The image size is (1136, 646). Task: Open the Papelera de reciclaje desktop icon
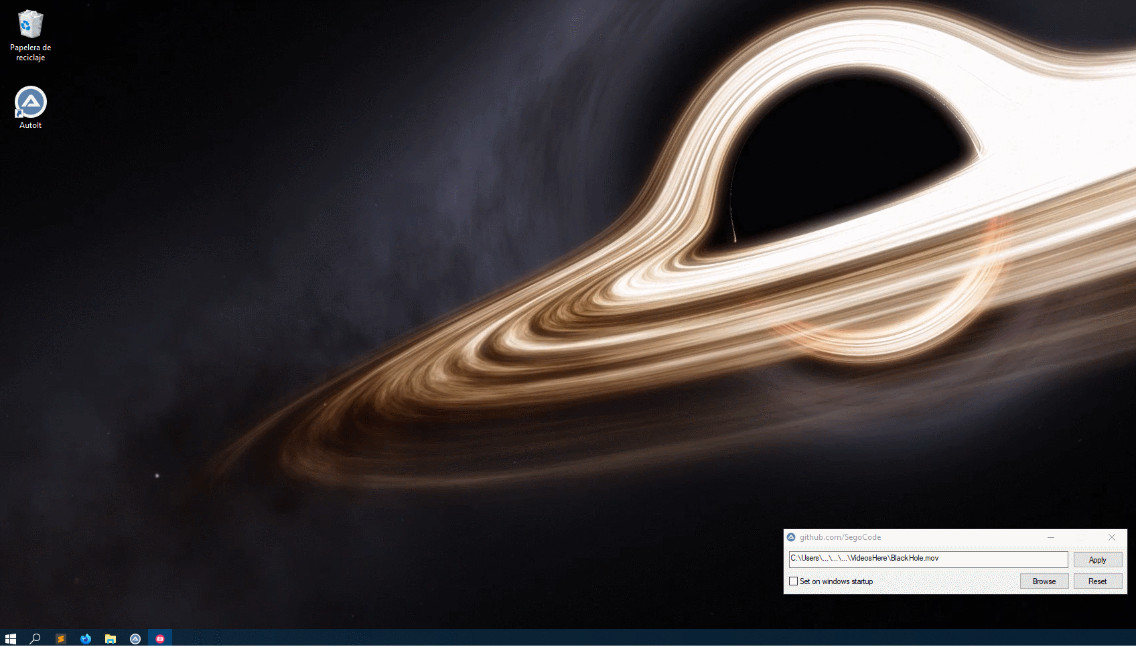point(30,35)
